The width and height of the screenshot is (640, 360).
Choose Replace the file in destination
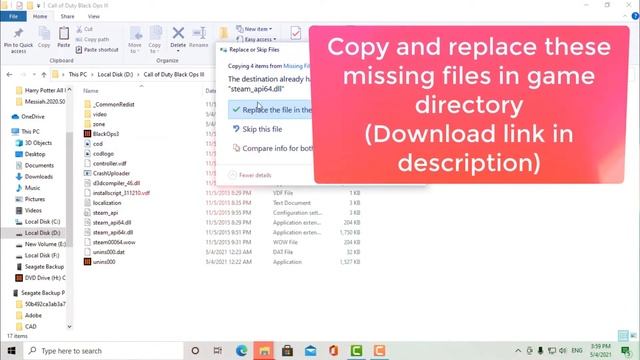tap(270, 110)
